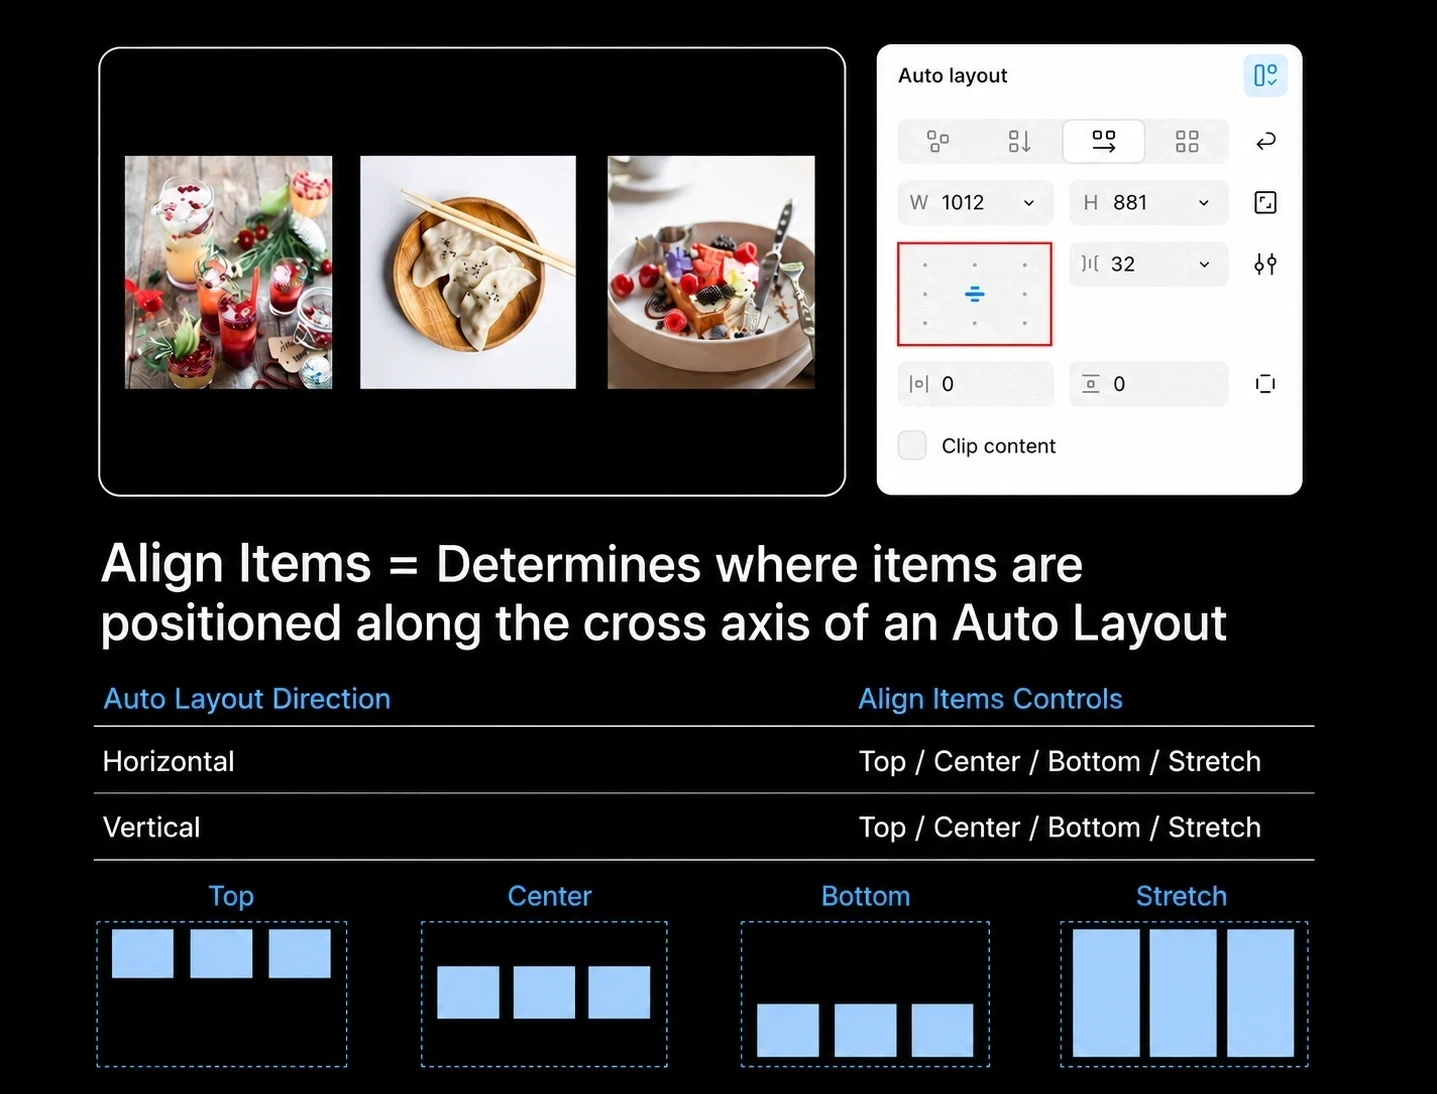Image resolution: width=1437 pixels, height=1094 pixels.
Task: Click the 'Top' diagram label
Action: 231,896
